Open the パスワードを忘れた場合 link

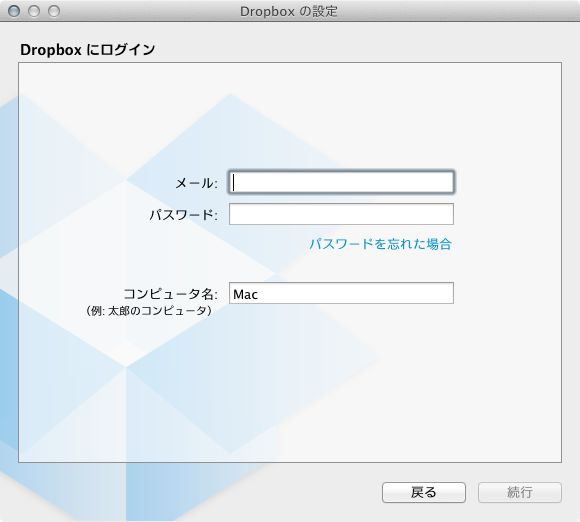[381, 244]
